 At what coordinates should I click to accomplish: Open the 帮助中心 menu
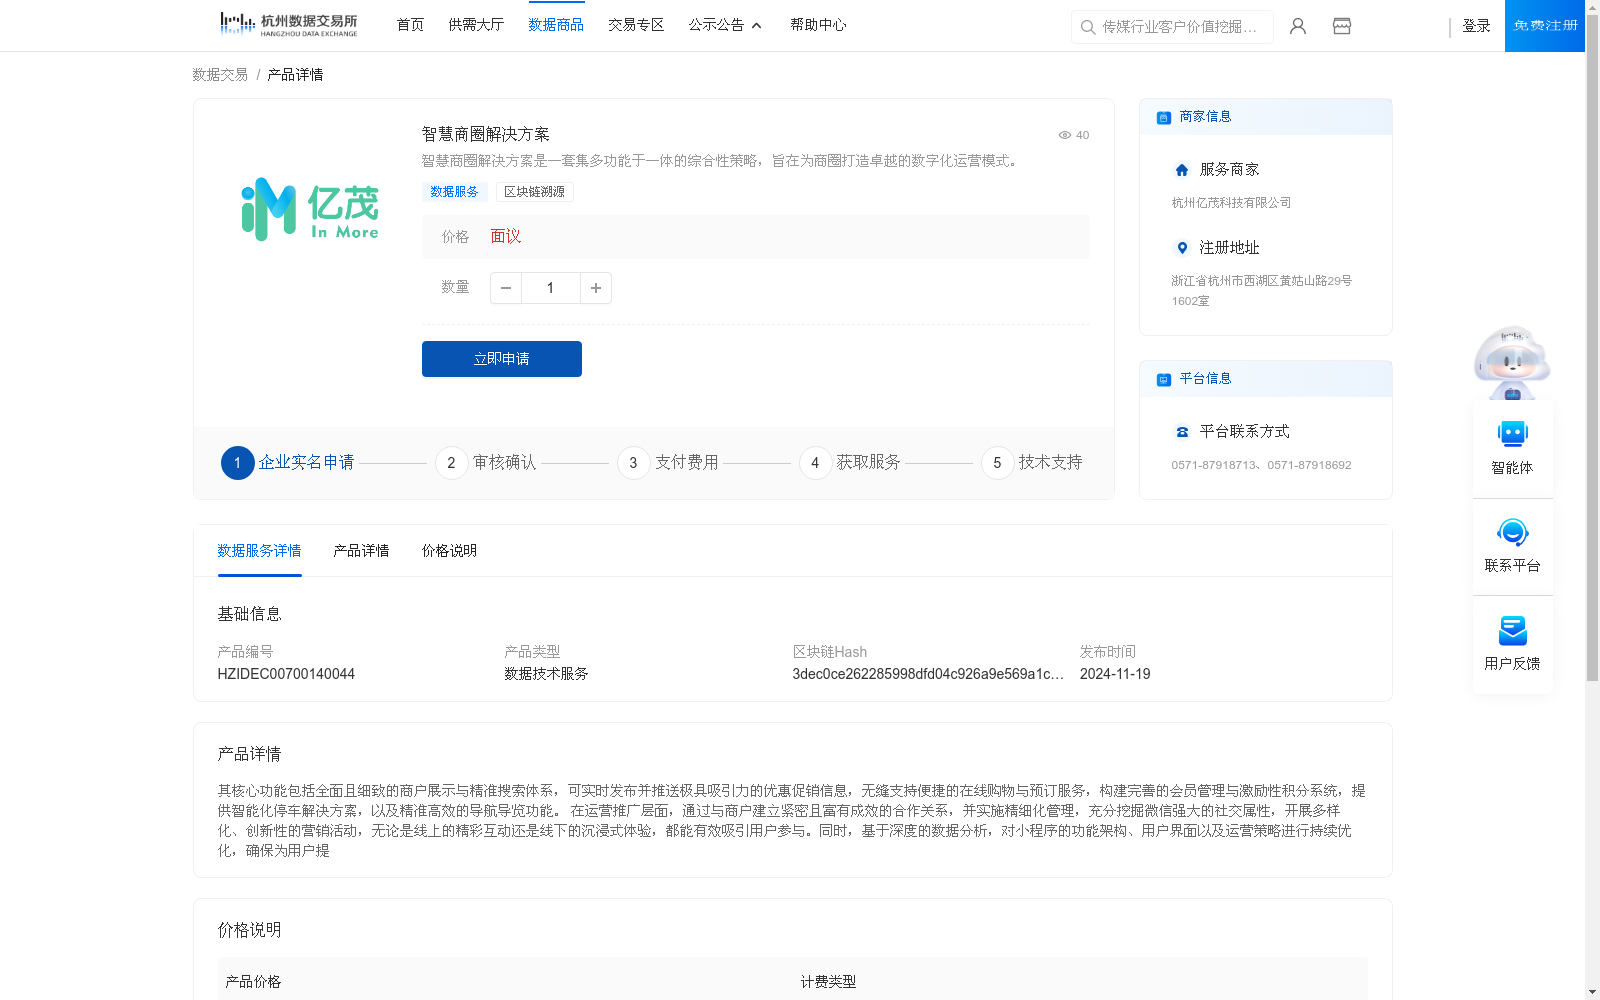(818, 25)
